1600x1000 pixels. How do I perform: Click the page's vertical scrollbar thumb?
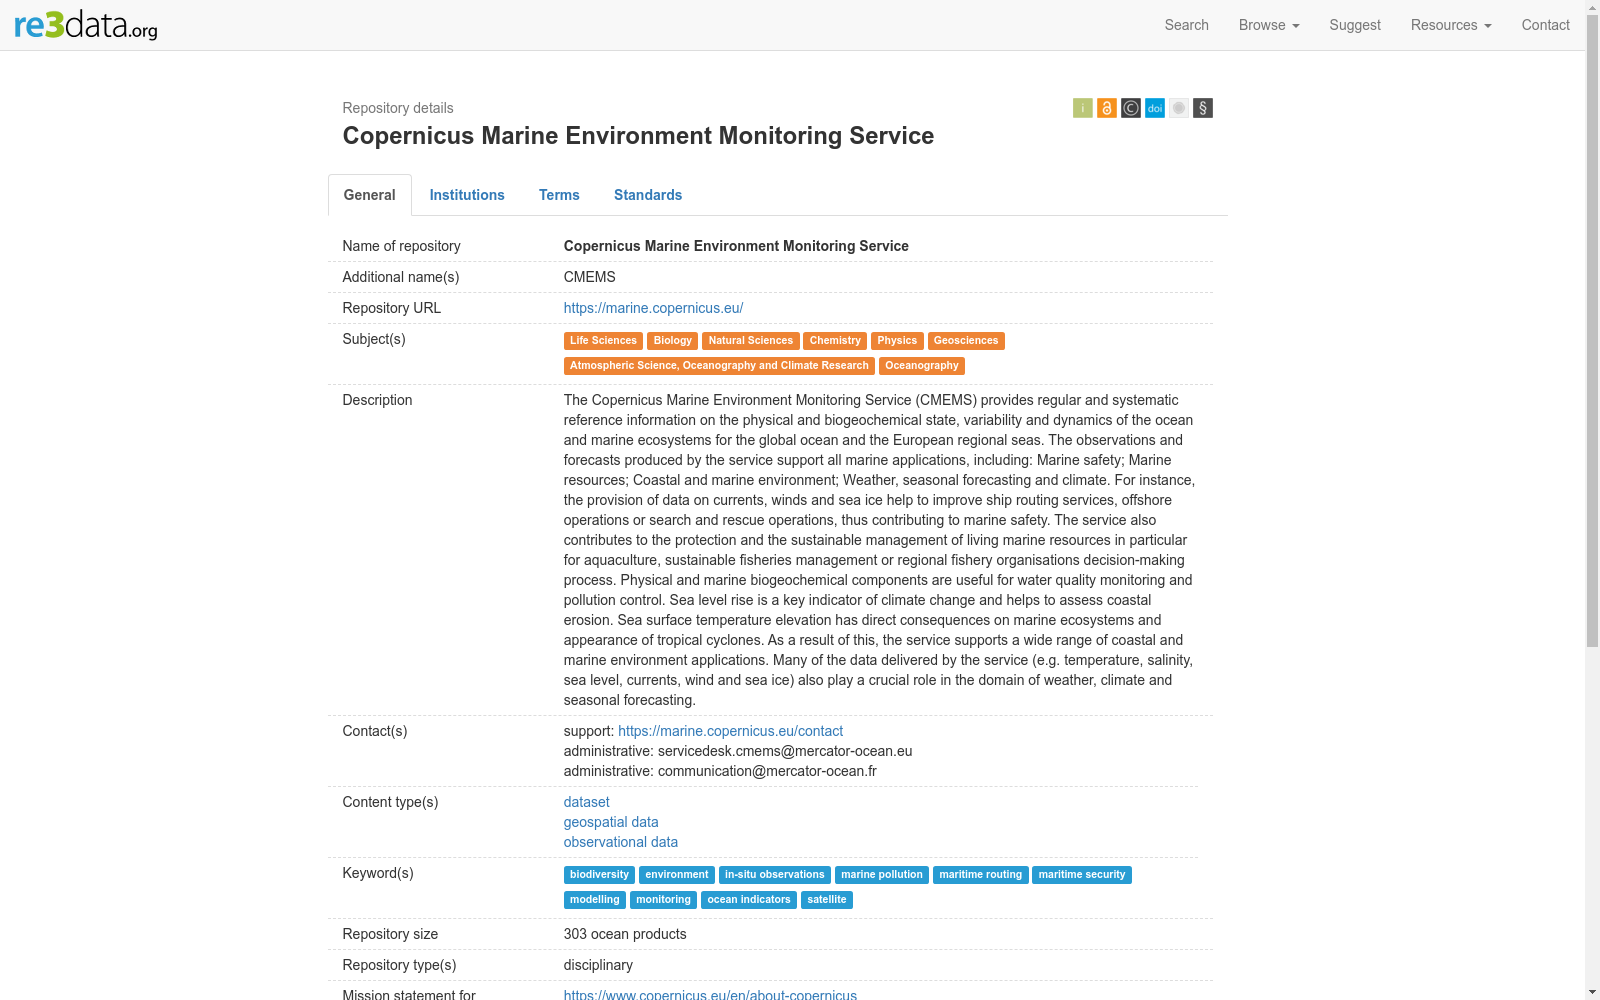tap(1592, 330)
